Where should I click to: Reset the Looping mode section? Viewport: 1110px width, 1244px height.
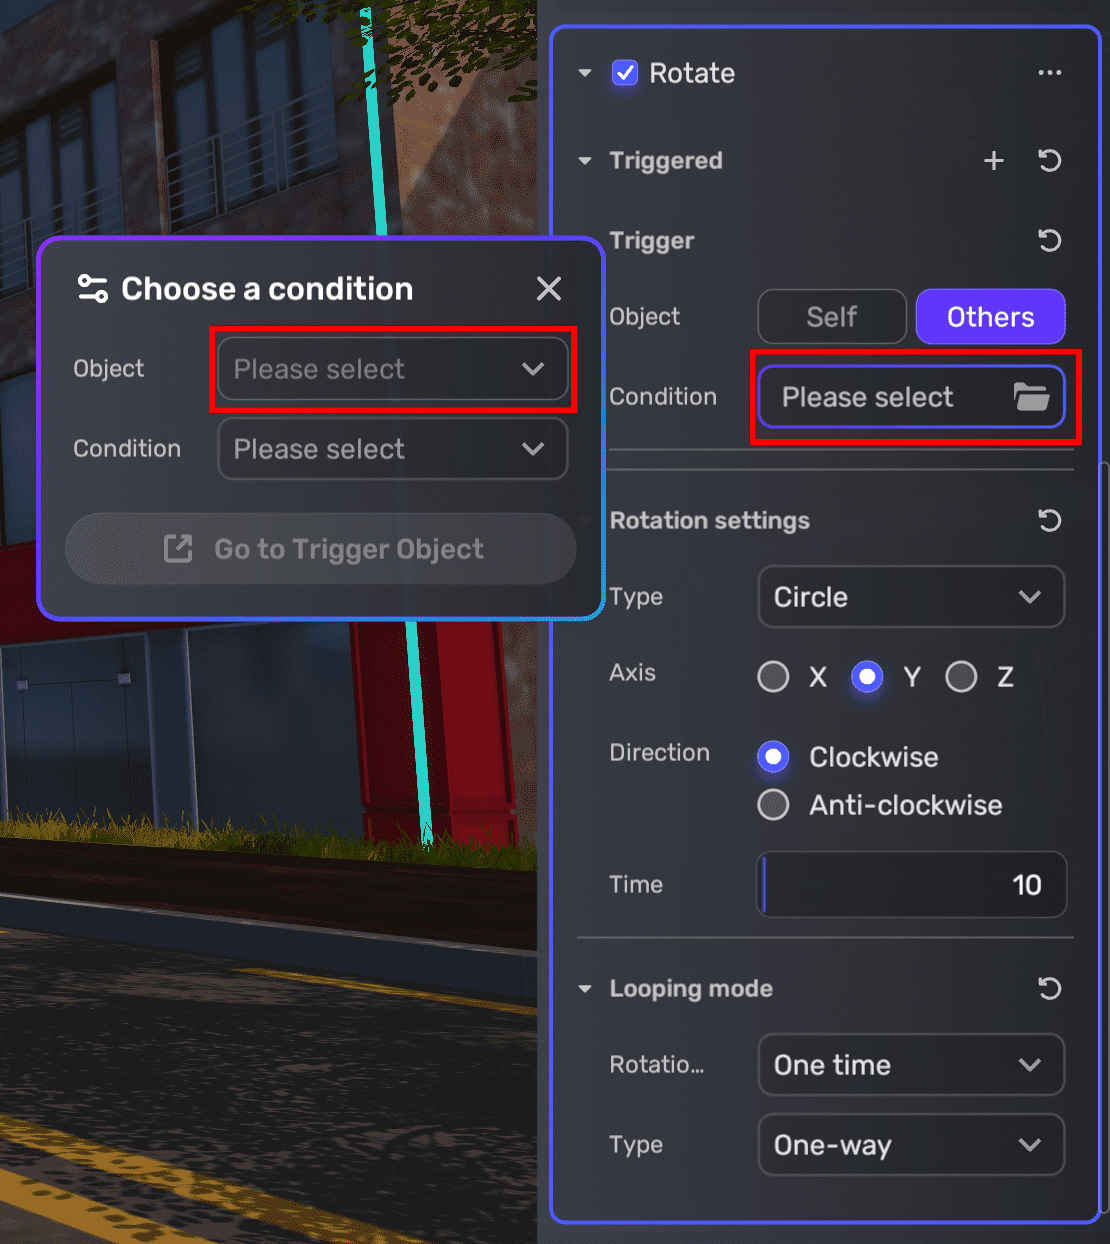pyautogui.click(x=1049, y=989)
